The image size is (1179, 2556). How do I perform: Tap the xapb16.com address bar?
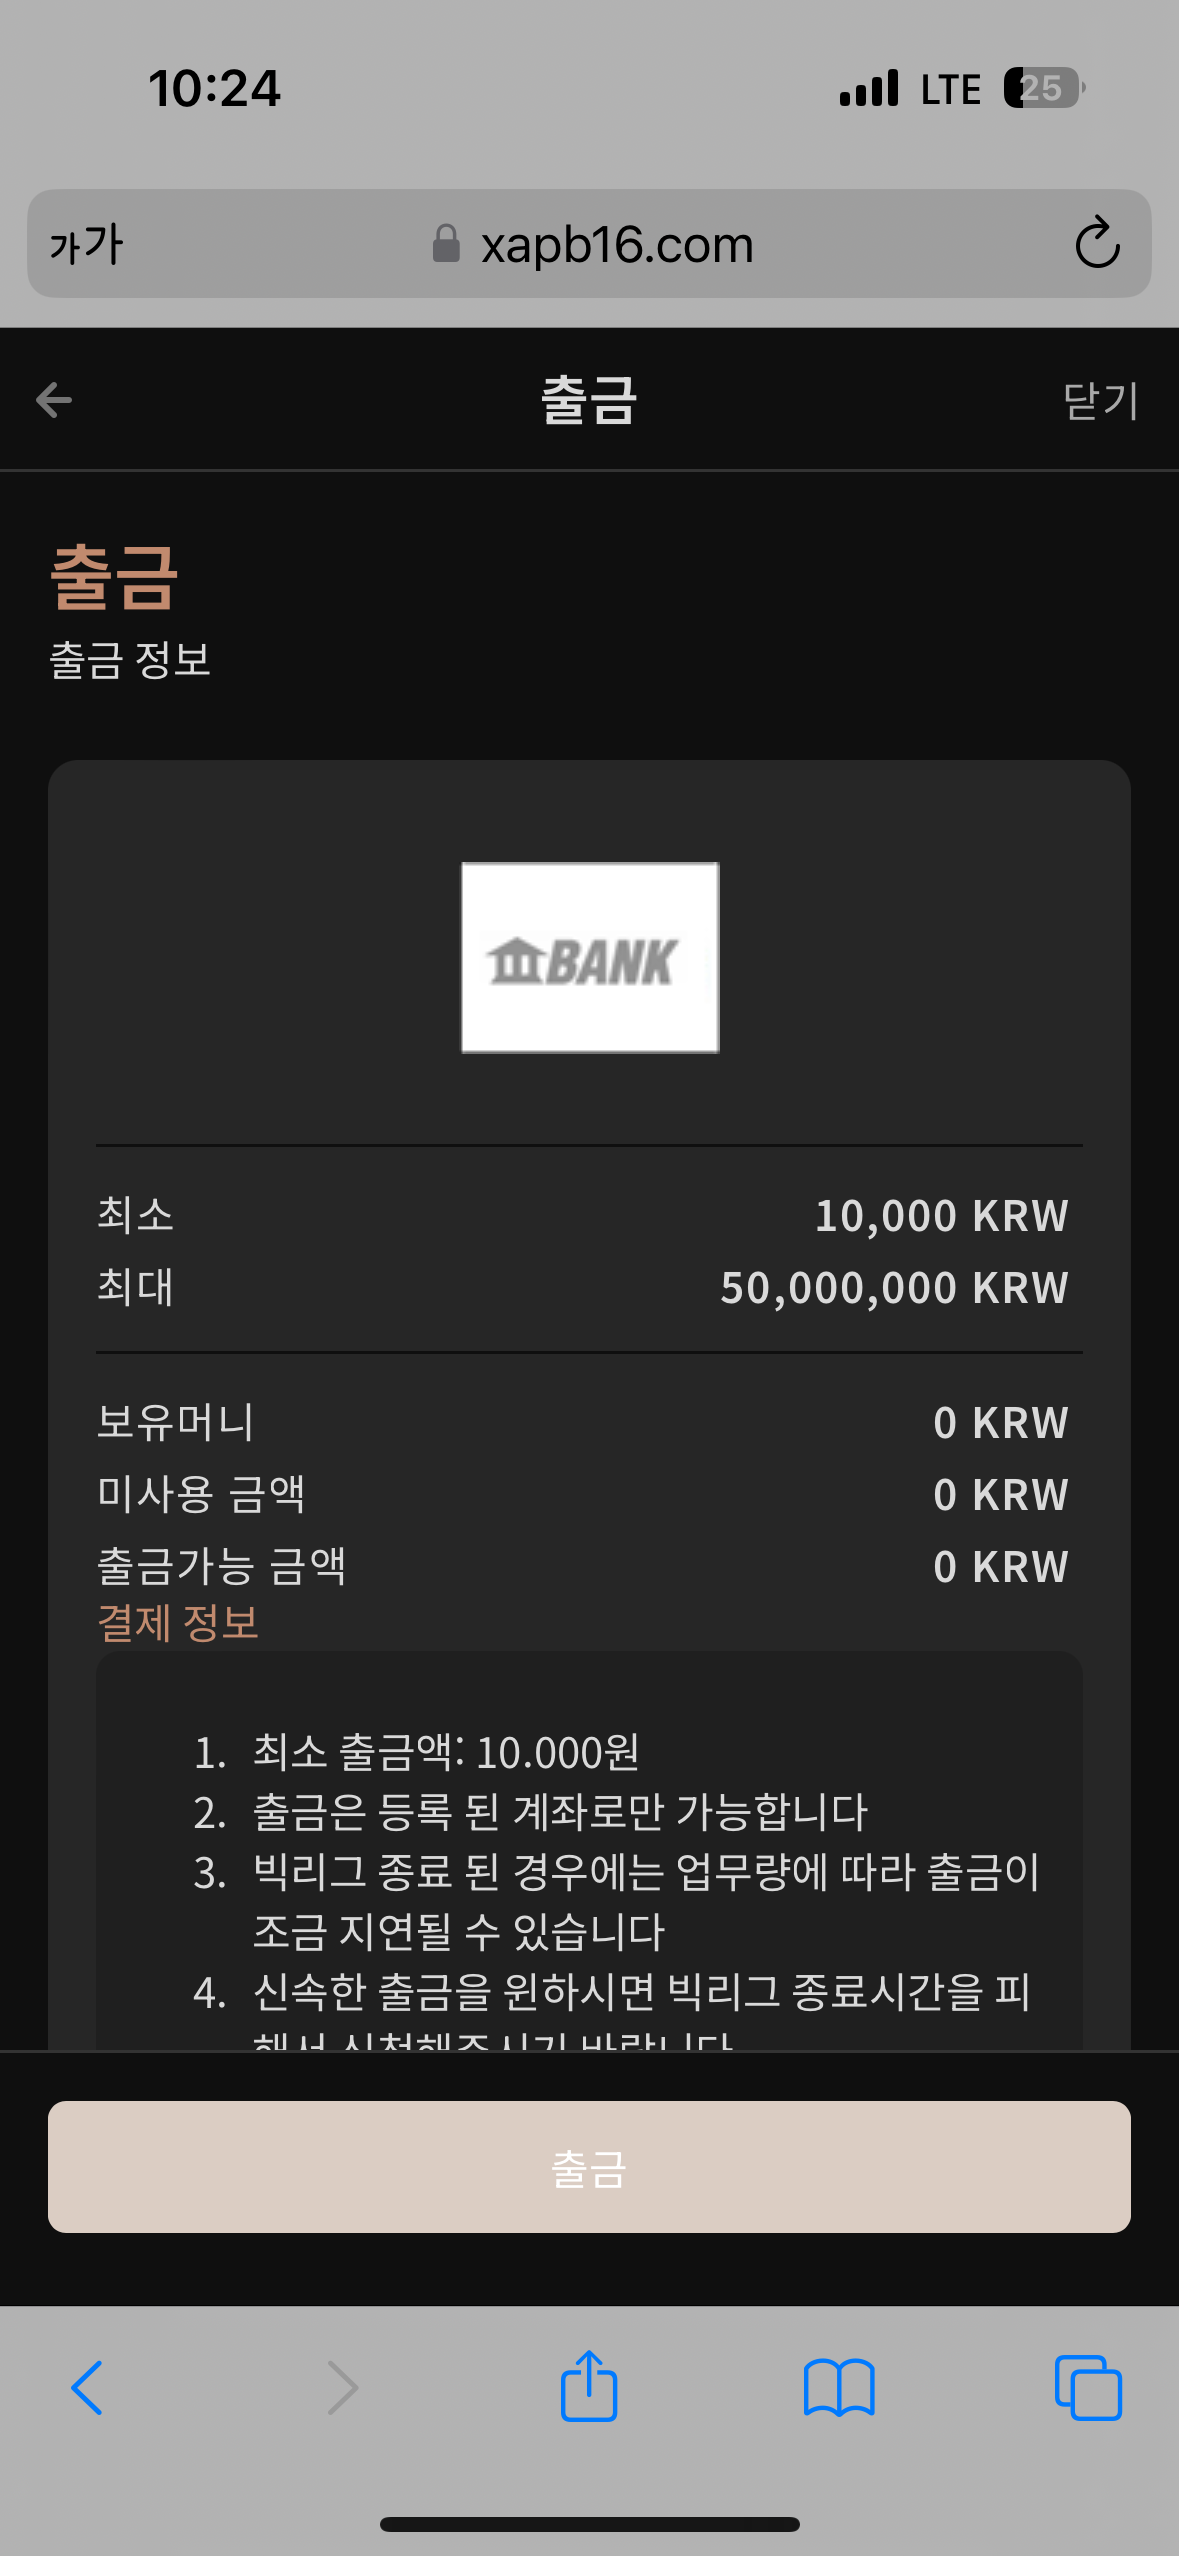pos(615,245)
